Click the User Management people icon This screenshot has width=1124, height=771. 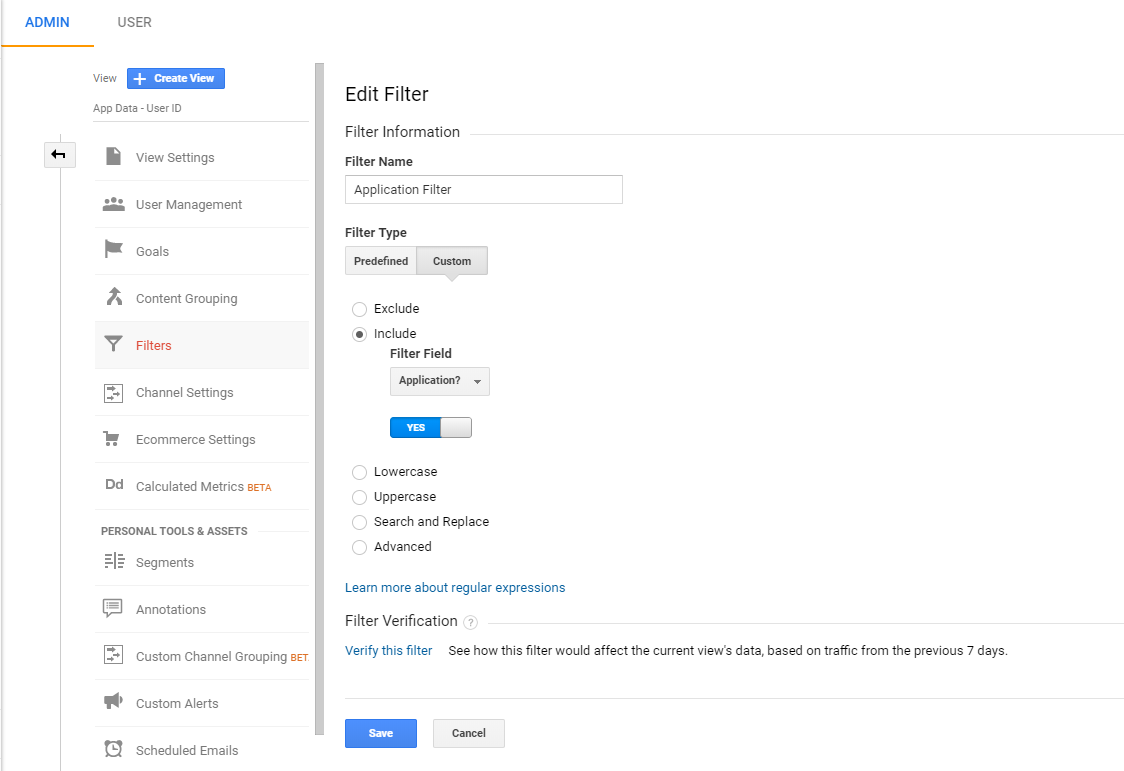click(114, 204)
